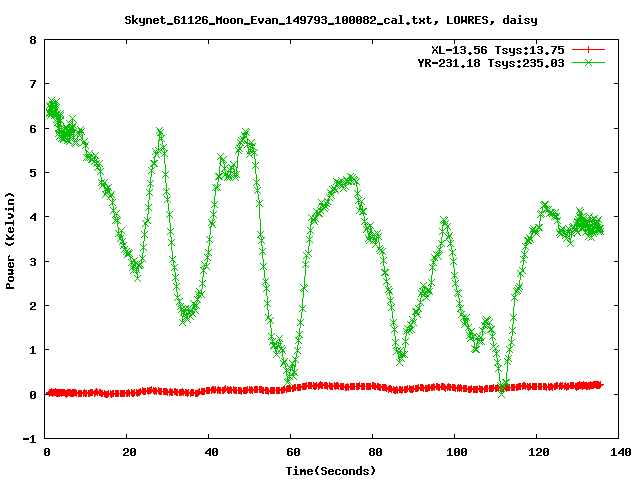This screenshot has height=480, width=640.
Task: Pick the x-axis tick label 140
Action: (619, 453)
